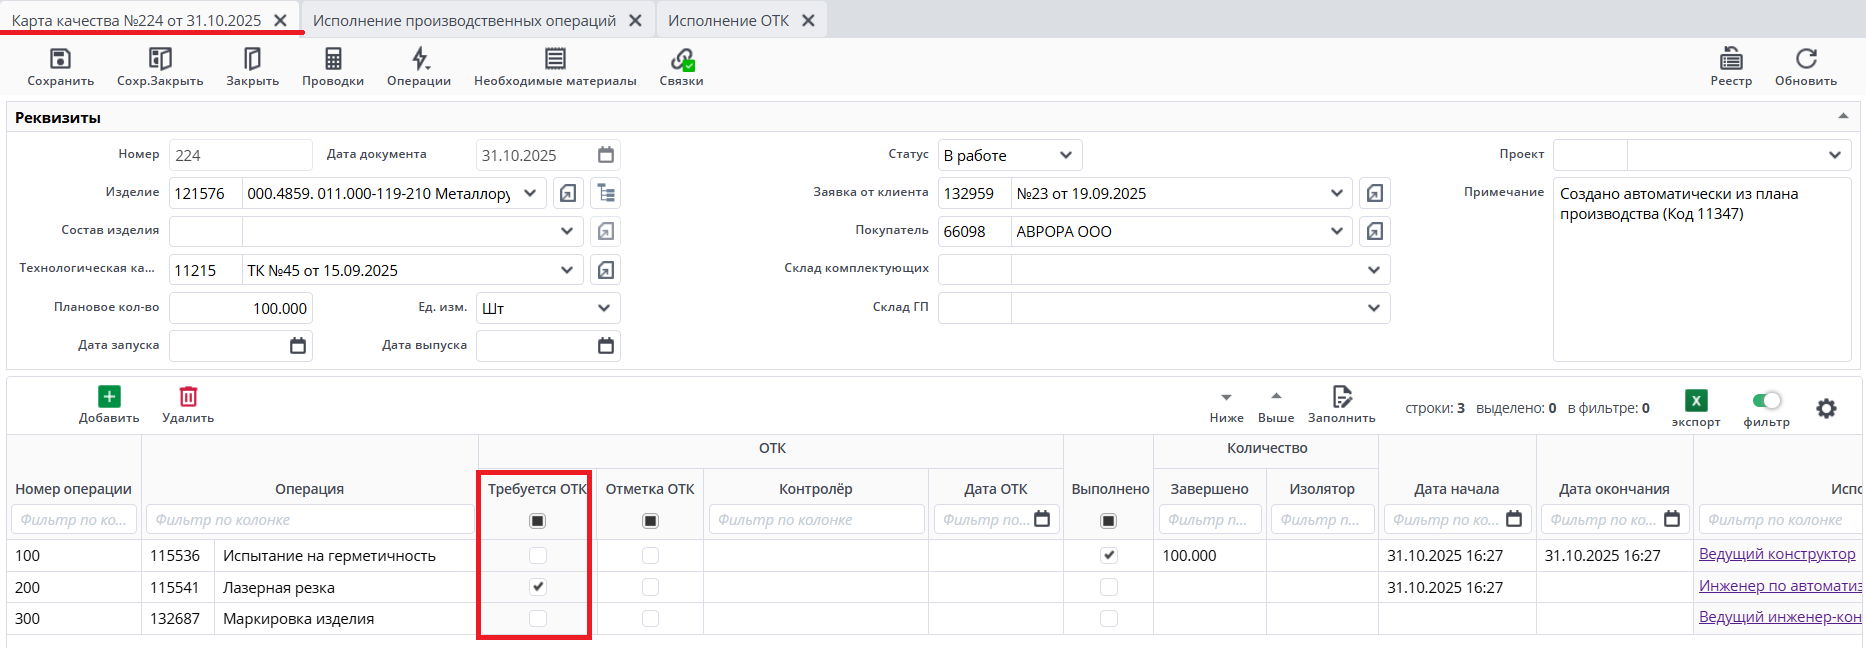Open the Операции toolbar icon
Image resolution: width=1866 pixels, height=648 pixels.
419,60
